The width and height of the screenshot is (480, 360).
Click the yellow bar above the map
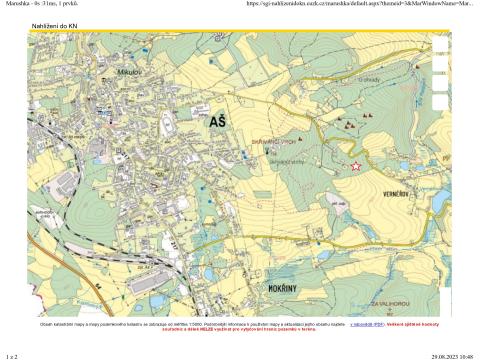[x=239, y=31]
